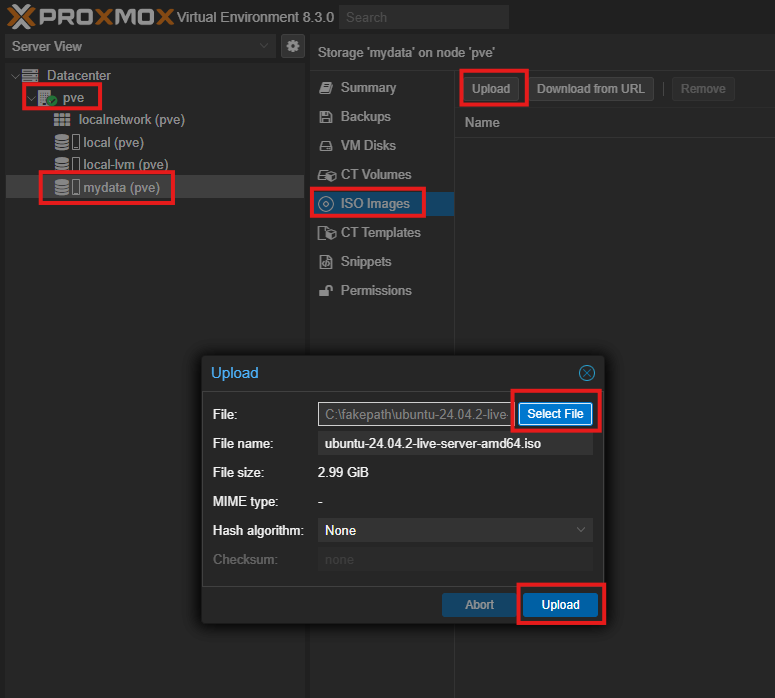Close the Upload dialog
Viewport: 775px width, 698px height.
(587, 373)
